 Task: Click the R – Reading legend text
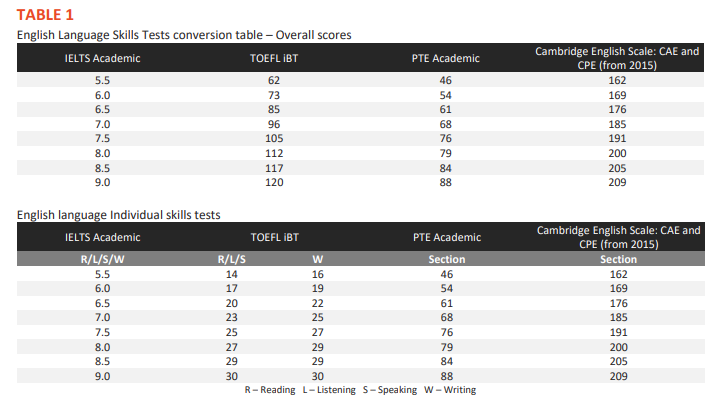click(270, 390)
